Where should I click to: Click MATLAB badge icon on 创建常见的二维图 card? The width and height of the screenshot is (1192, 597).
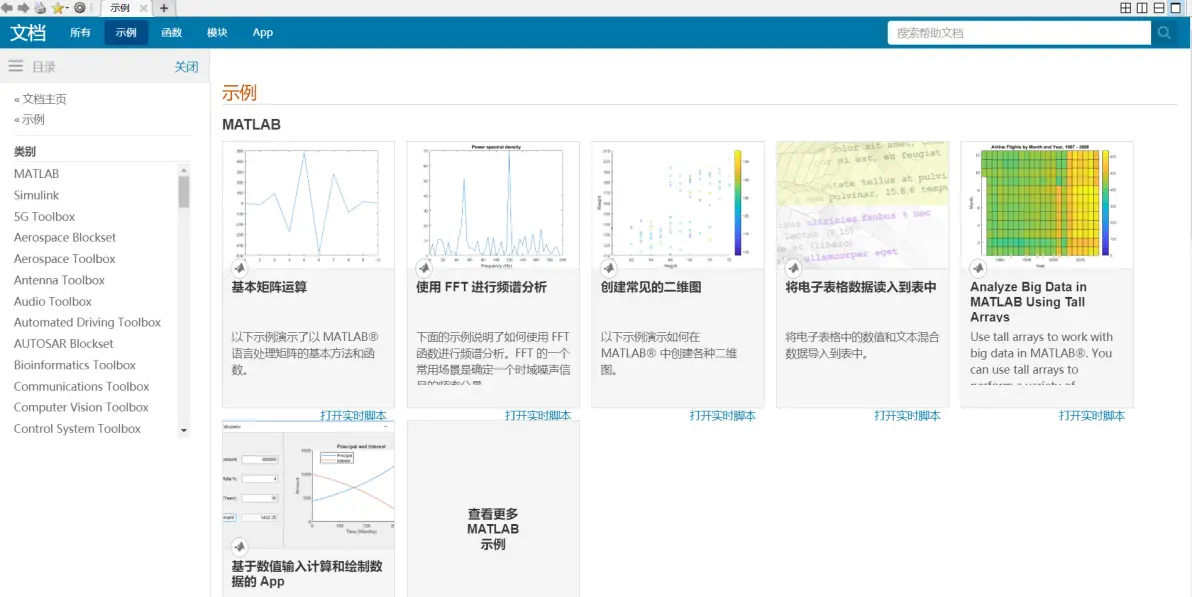(x=609, y=268)
